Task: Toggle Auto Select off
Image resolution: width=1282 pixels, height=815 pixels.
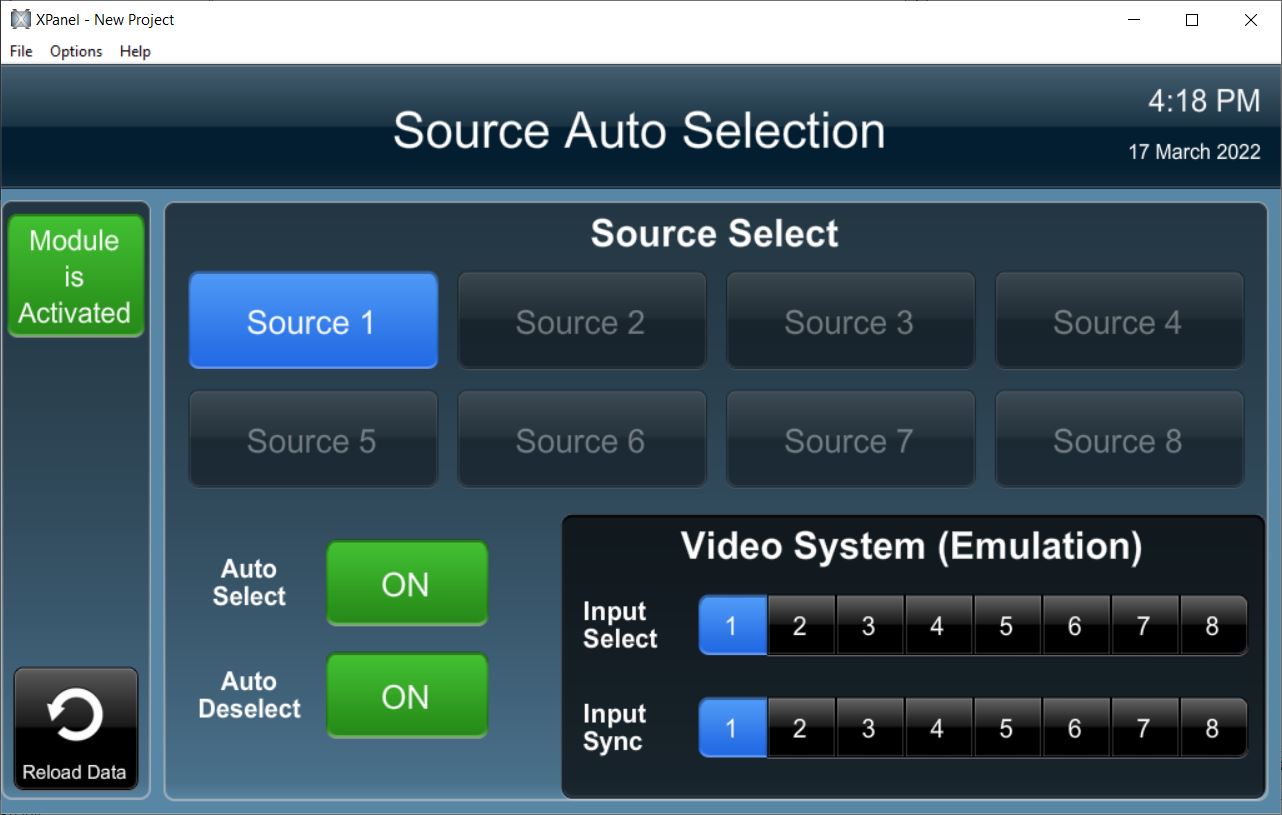Action: click(x=406, y=584)
